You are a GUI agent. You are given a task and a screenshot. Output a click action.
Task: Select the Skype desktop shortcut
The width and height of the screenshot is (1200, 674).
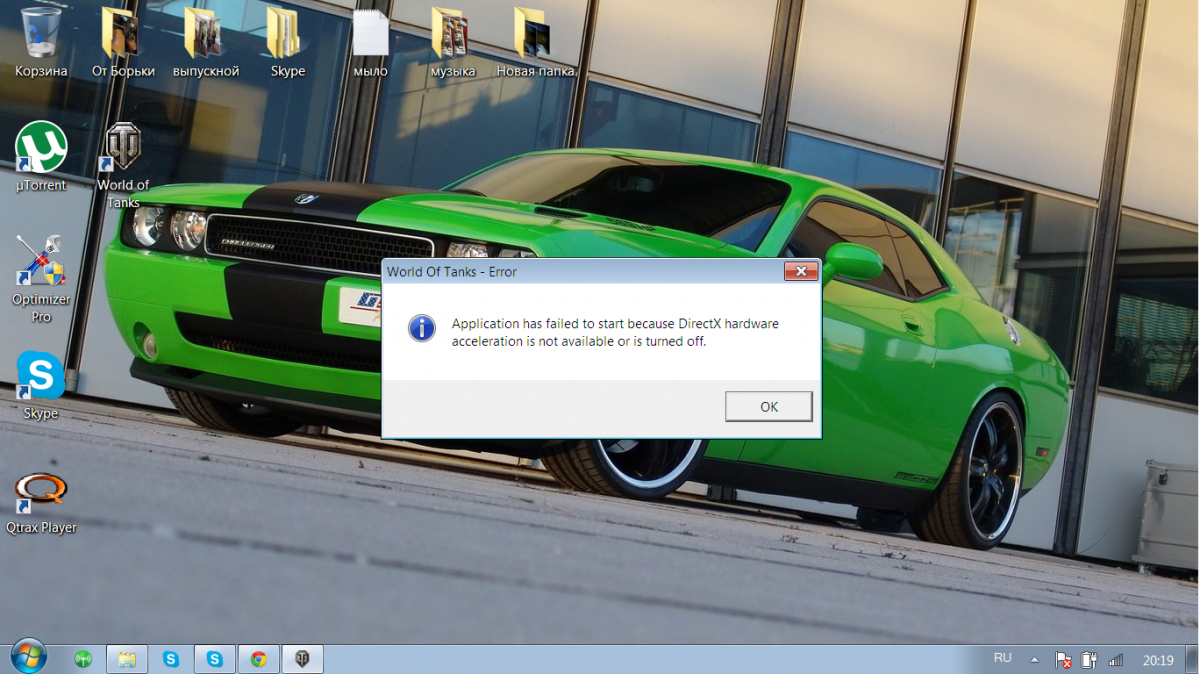coord(41,385)
